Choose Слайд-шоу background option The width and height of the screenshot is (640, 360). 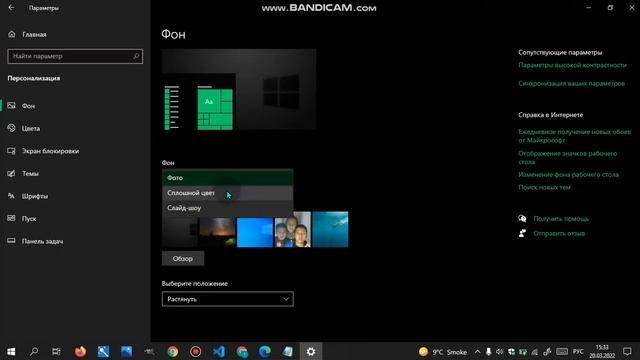(x=227, y=208)
